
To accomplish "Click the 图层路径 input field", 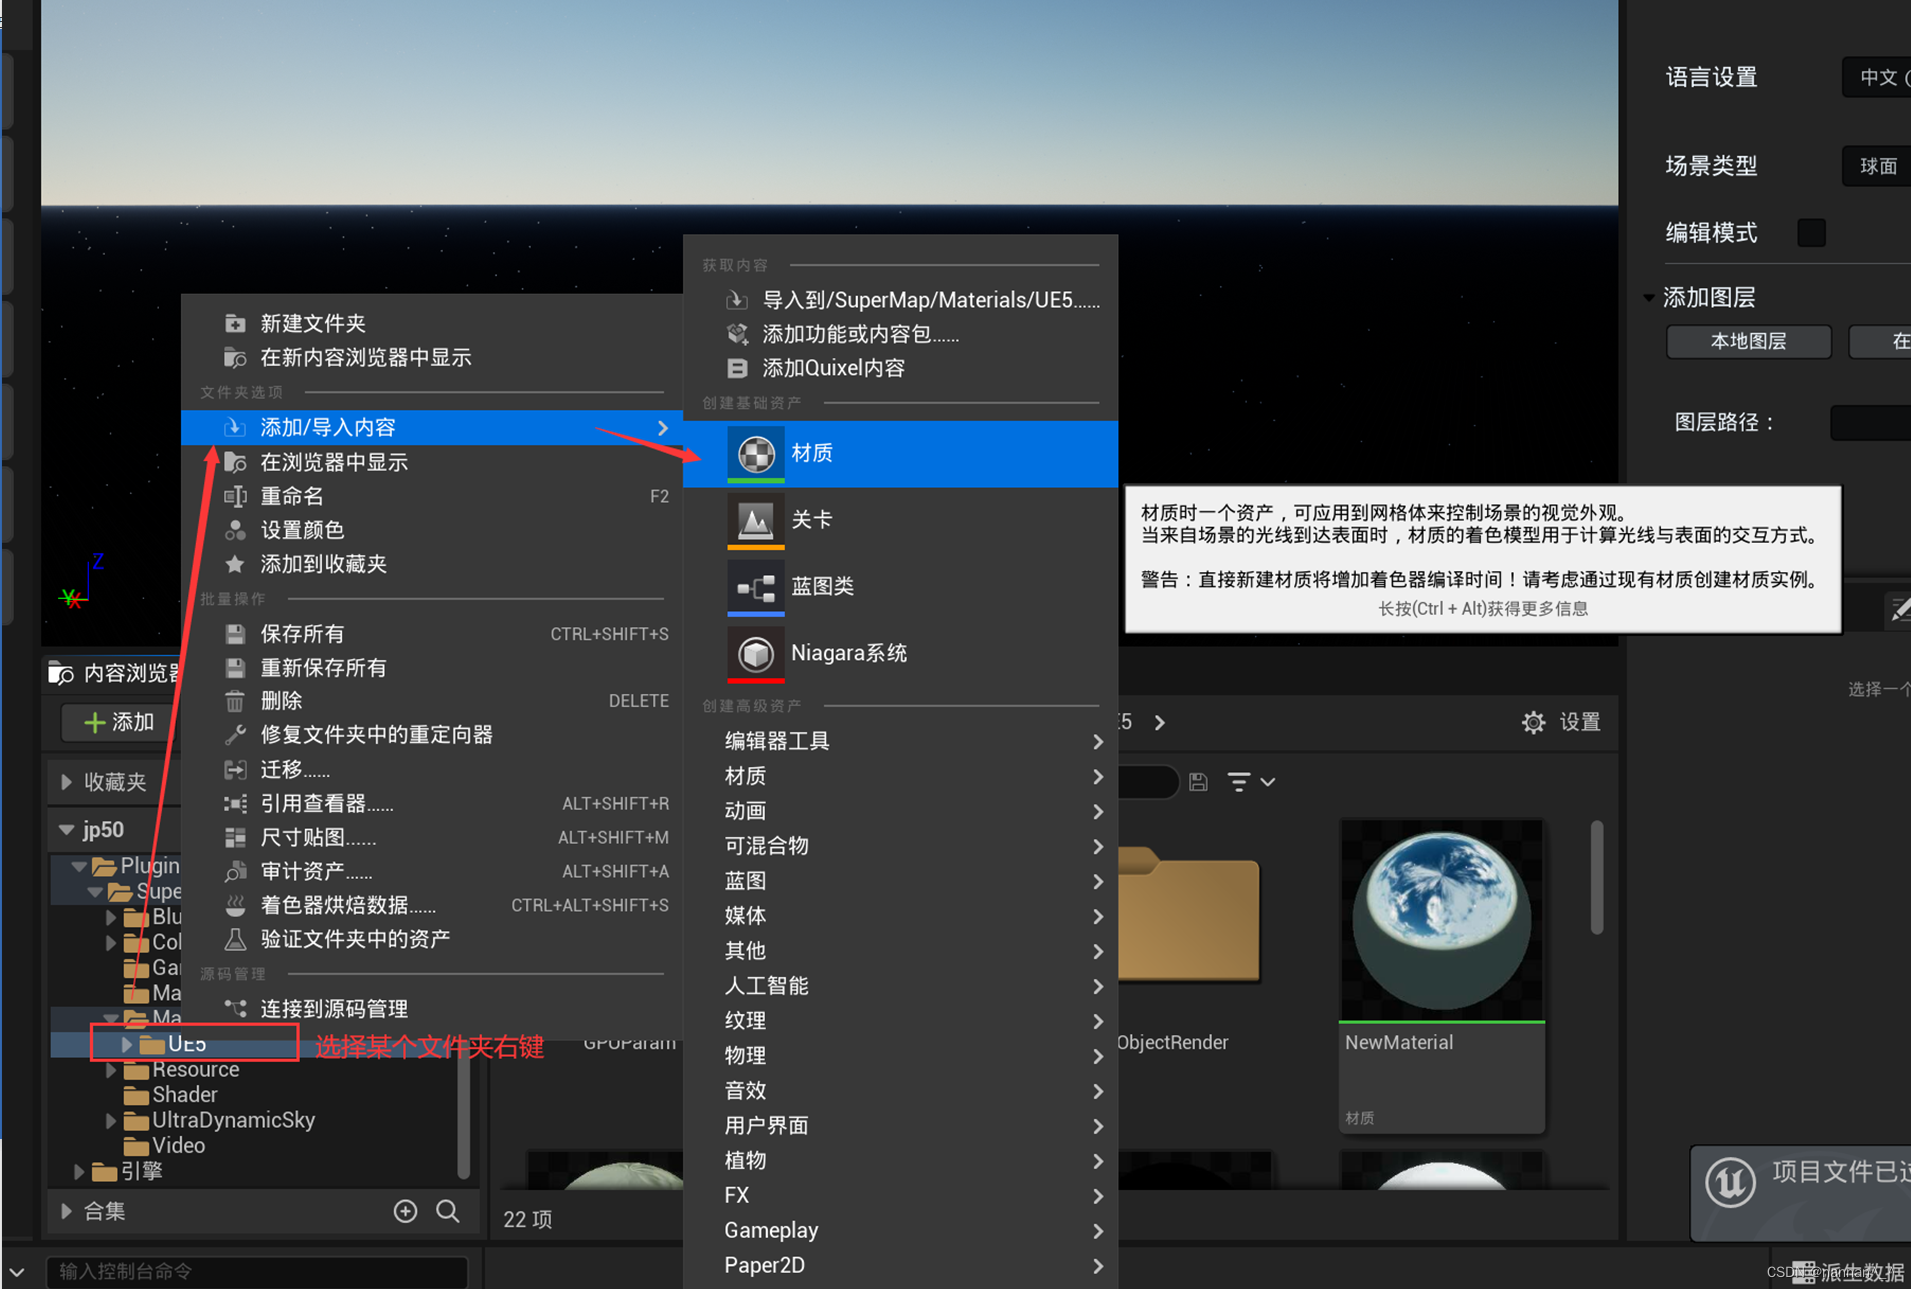I will tap(1870, 423).
